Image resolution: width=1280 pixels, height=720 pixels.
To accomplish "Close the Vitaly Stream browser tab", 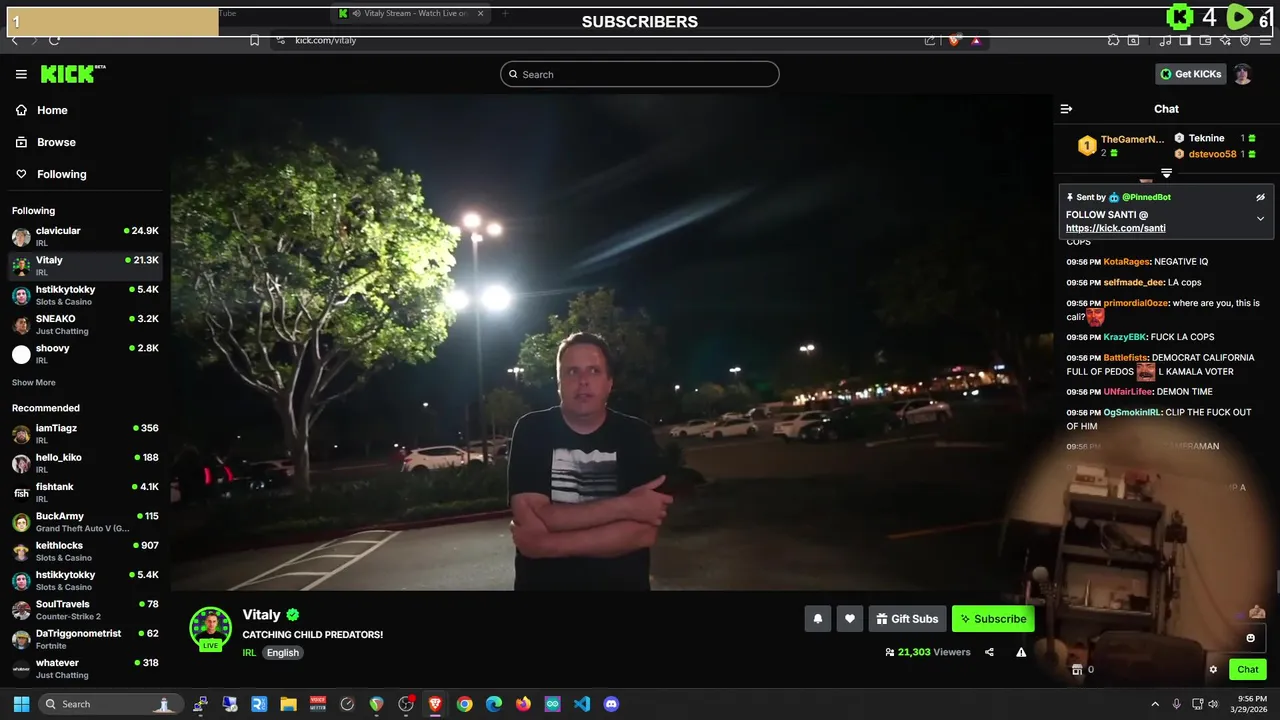I will click(480, 13).
